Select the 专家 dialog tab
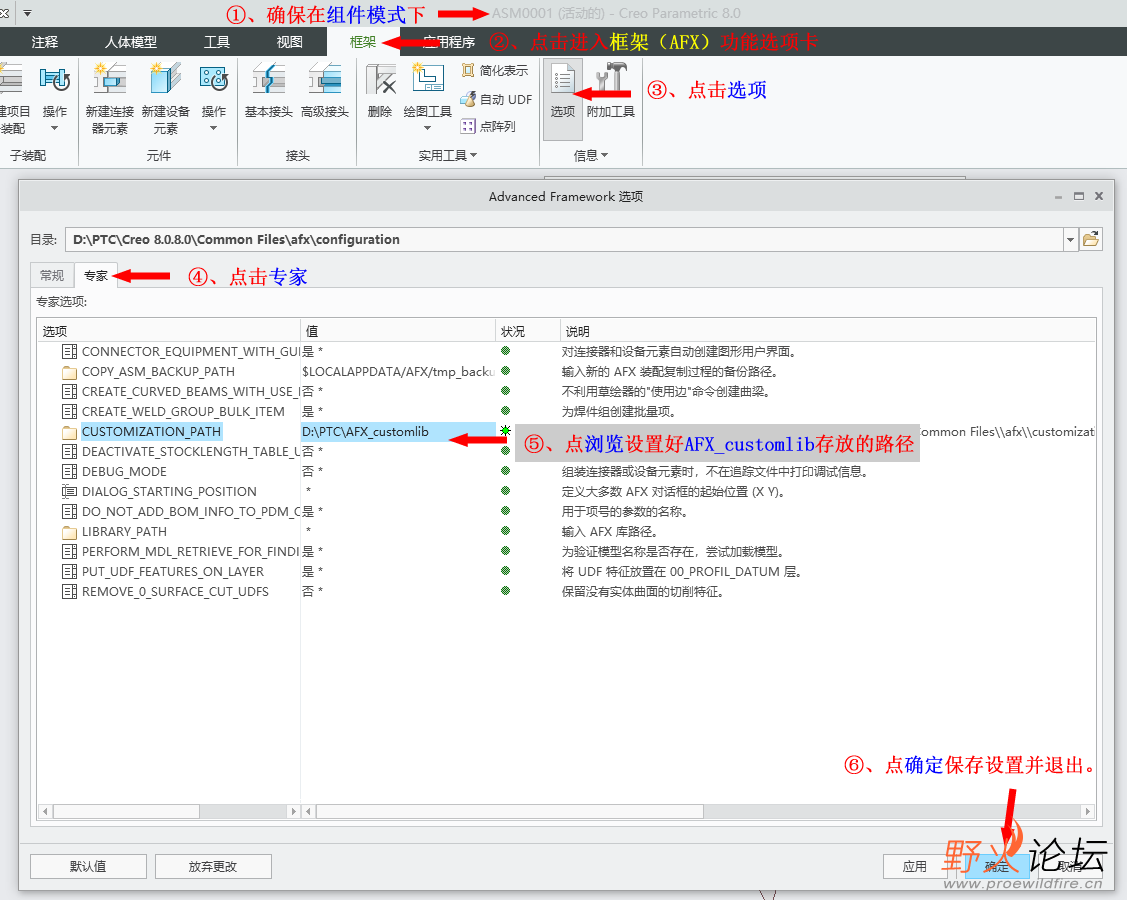Viewport: 1127px width, 900px height. tap(95, 275)
